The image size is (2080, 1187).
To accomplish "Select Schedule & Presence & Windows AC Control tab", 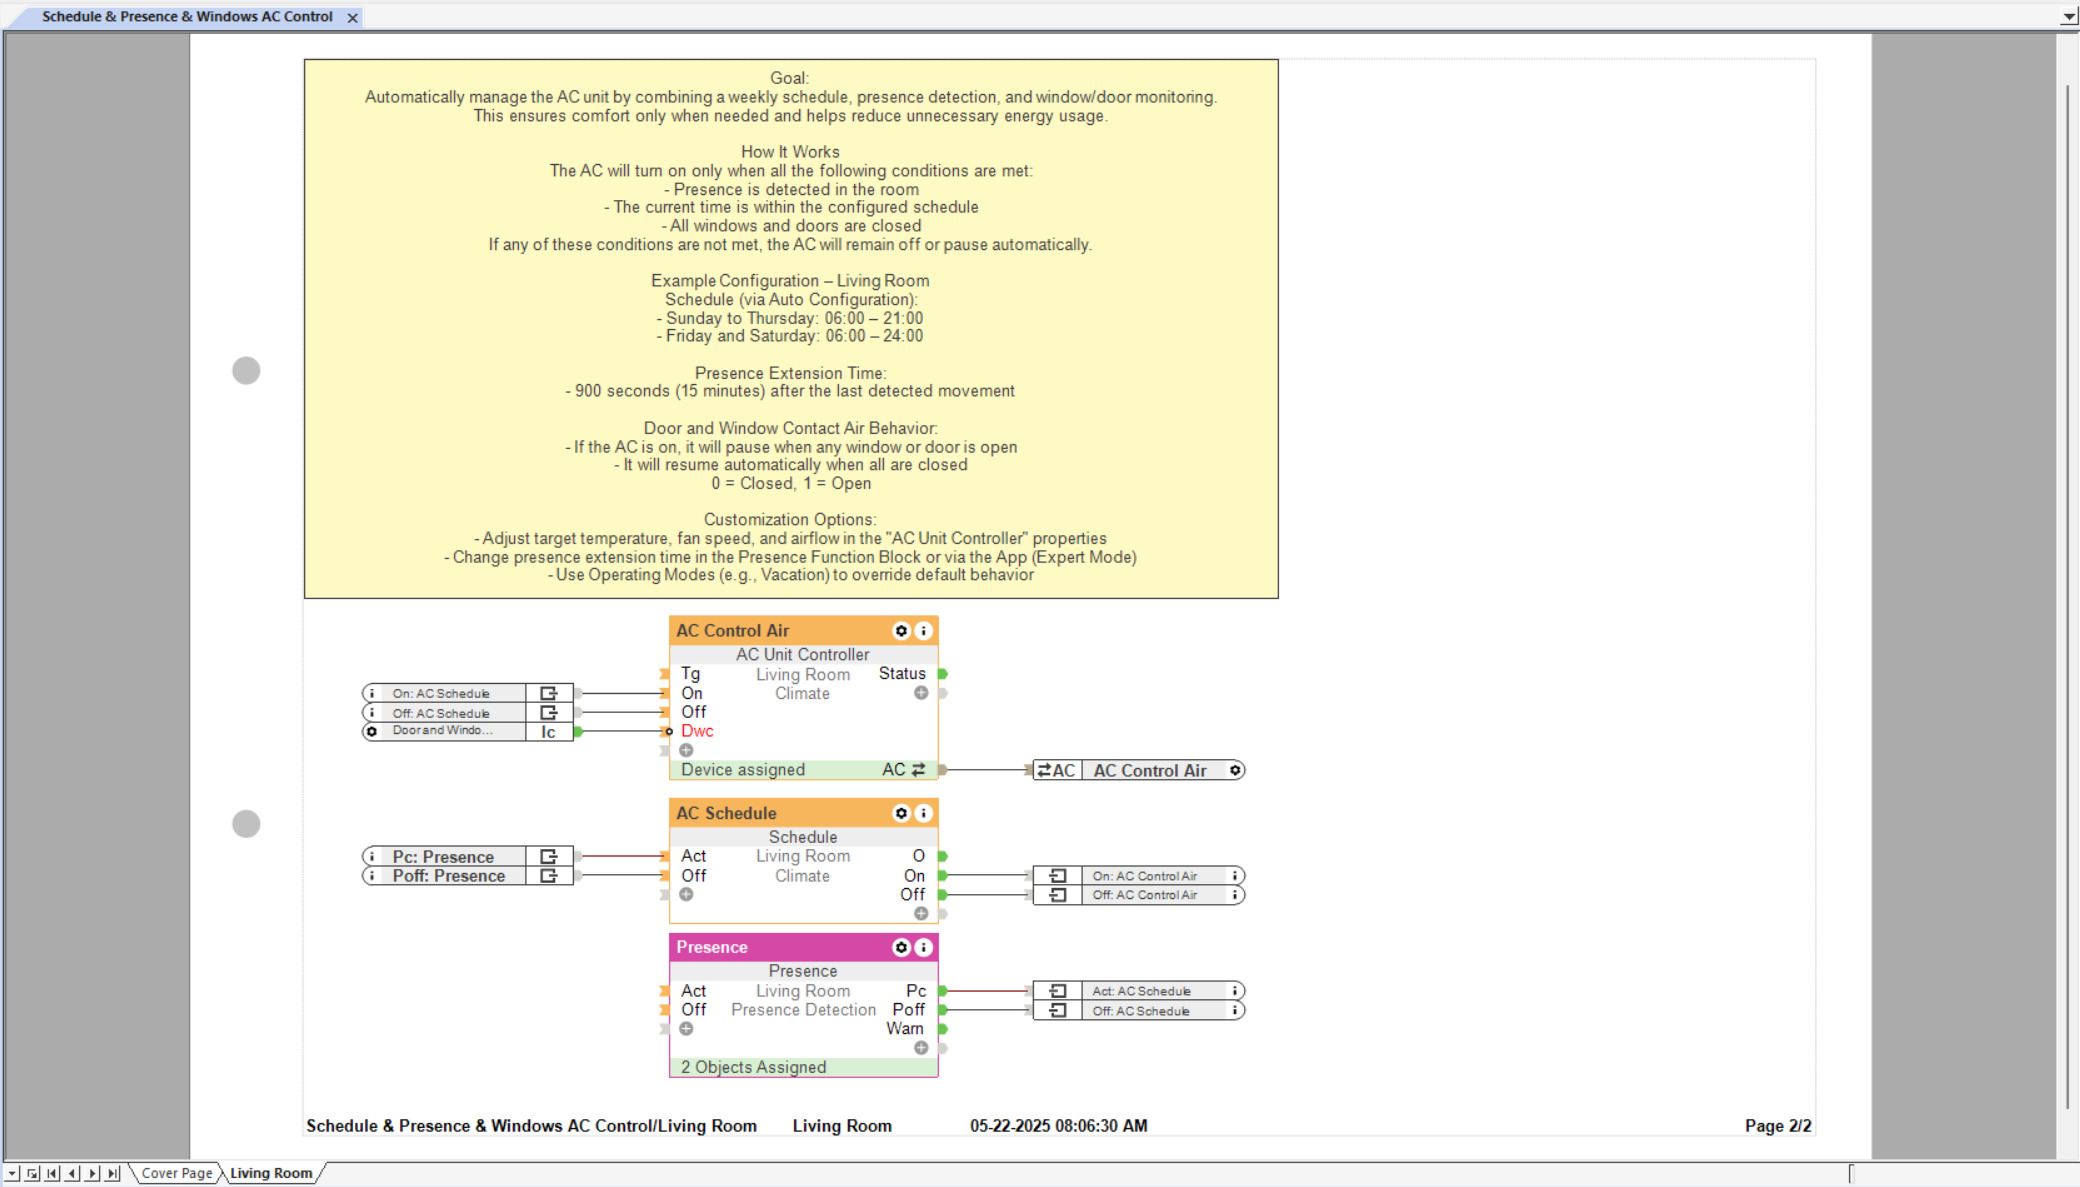I will pyautogui.click(x=187, y=17).
